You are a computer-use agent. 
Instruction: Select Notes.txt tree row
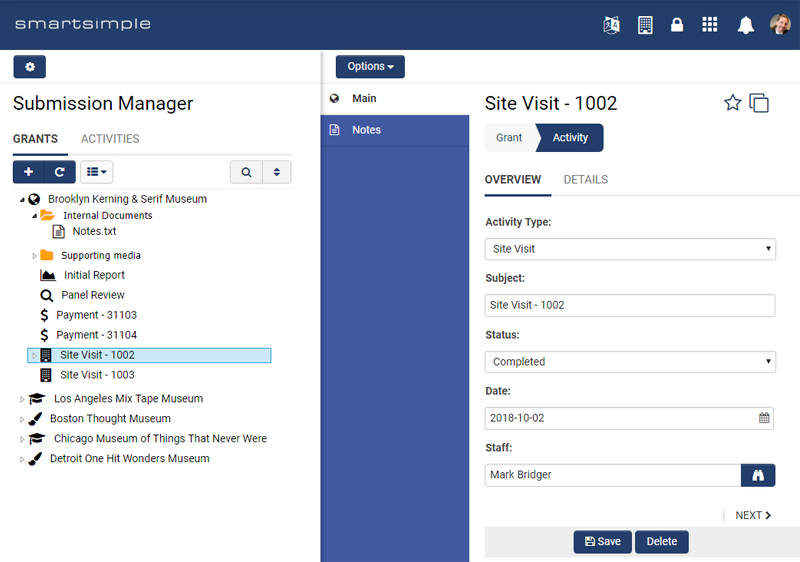(94, 232)
